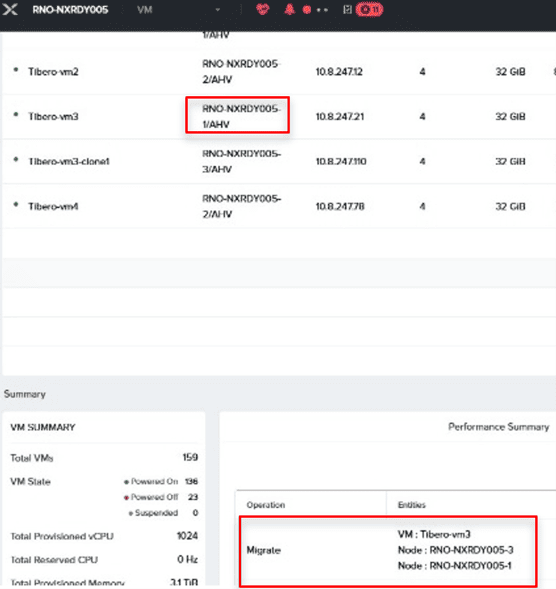Click Total Reserved CPU value 0 Hz
Screen dimensions: 556x589
[187, 560]
